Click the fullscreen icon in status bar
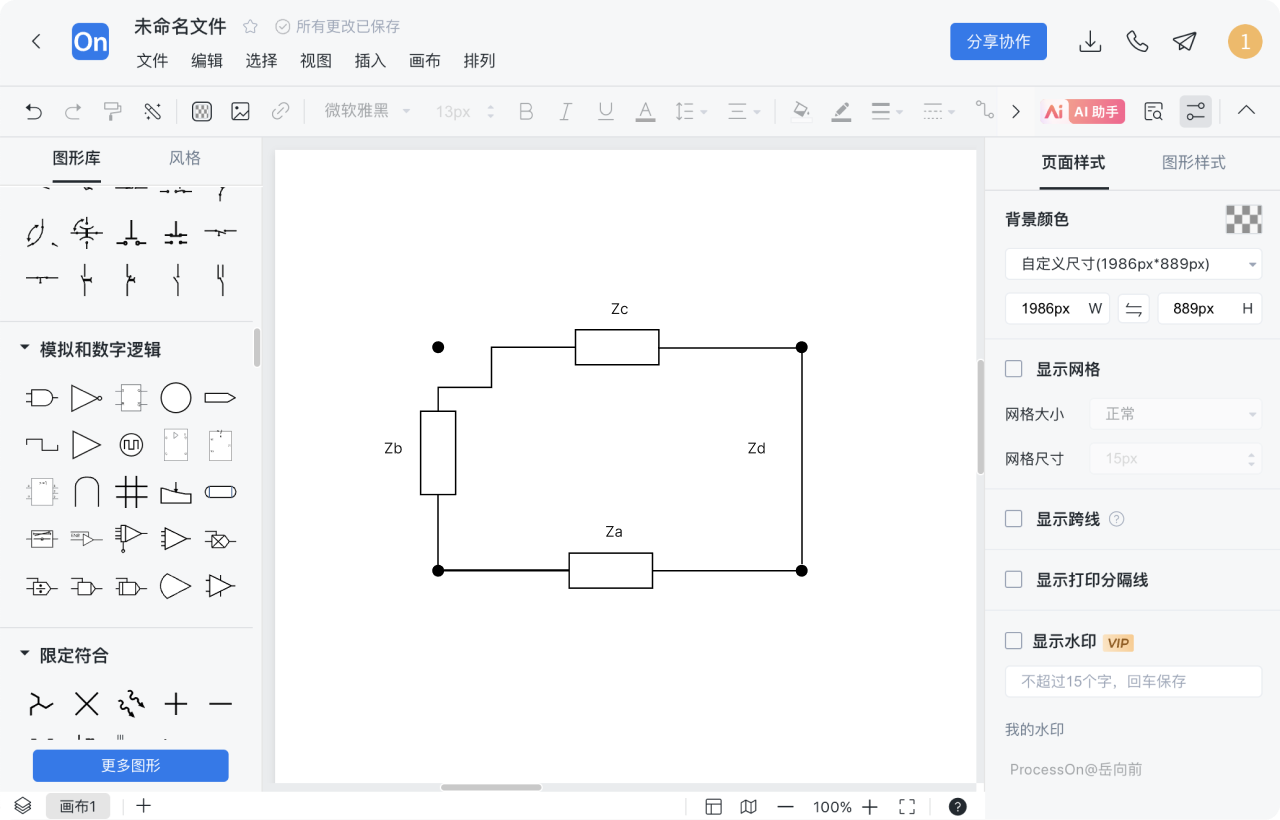This screenshot has height=820, width=1280. click(907, 807)
